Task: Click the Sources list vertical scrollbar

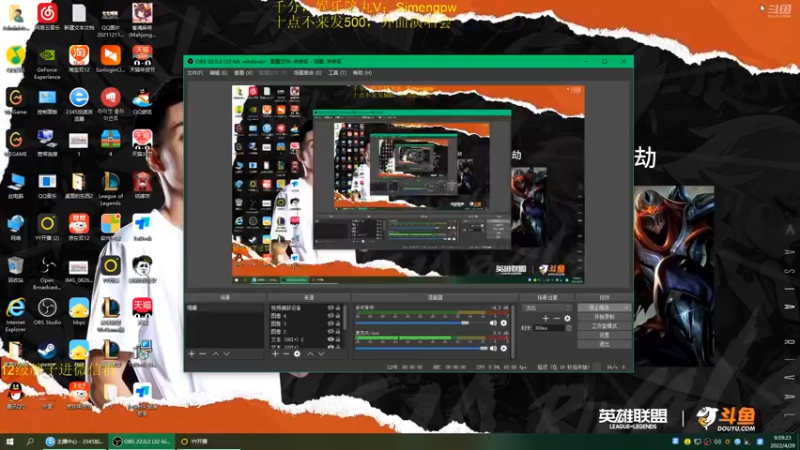Action: pyautogui.click(x=346, y=317)
